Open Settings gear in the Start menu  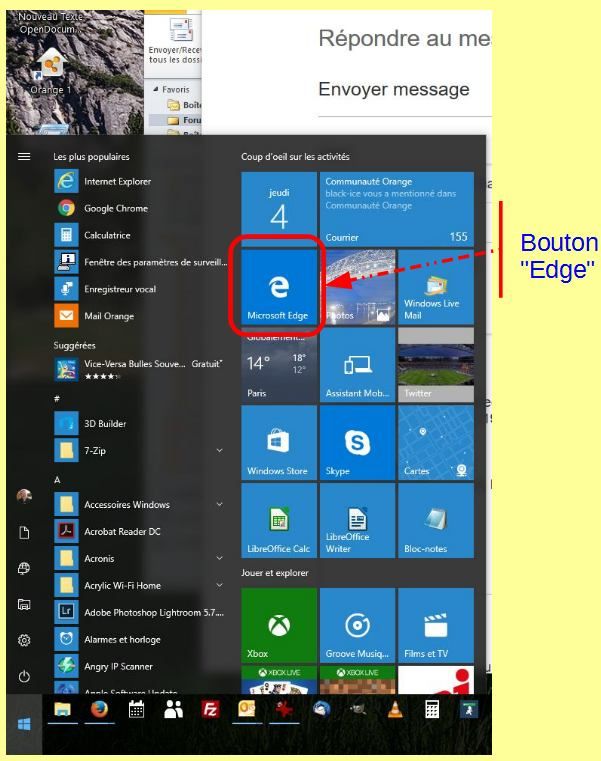[24, 641]
